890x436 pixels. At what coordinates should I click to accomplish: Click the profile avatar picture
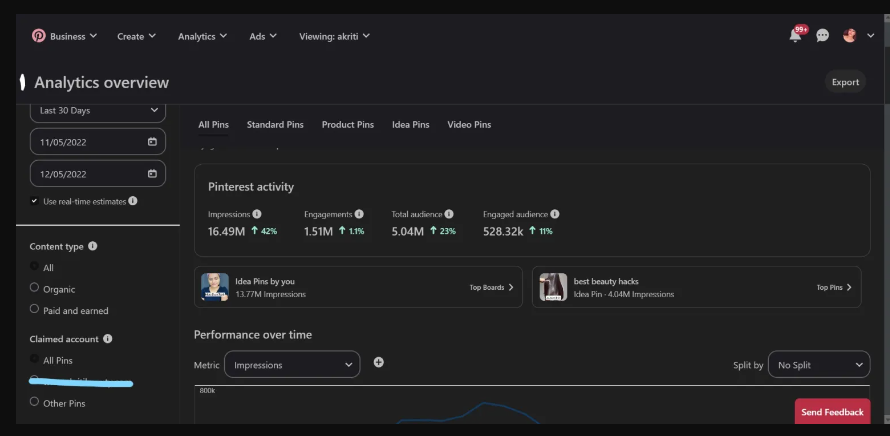849,36
